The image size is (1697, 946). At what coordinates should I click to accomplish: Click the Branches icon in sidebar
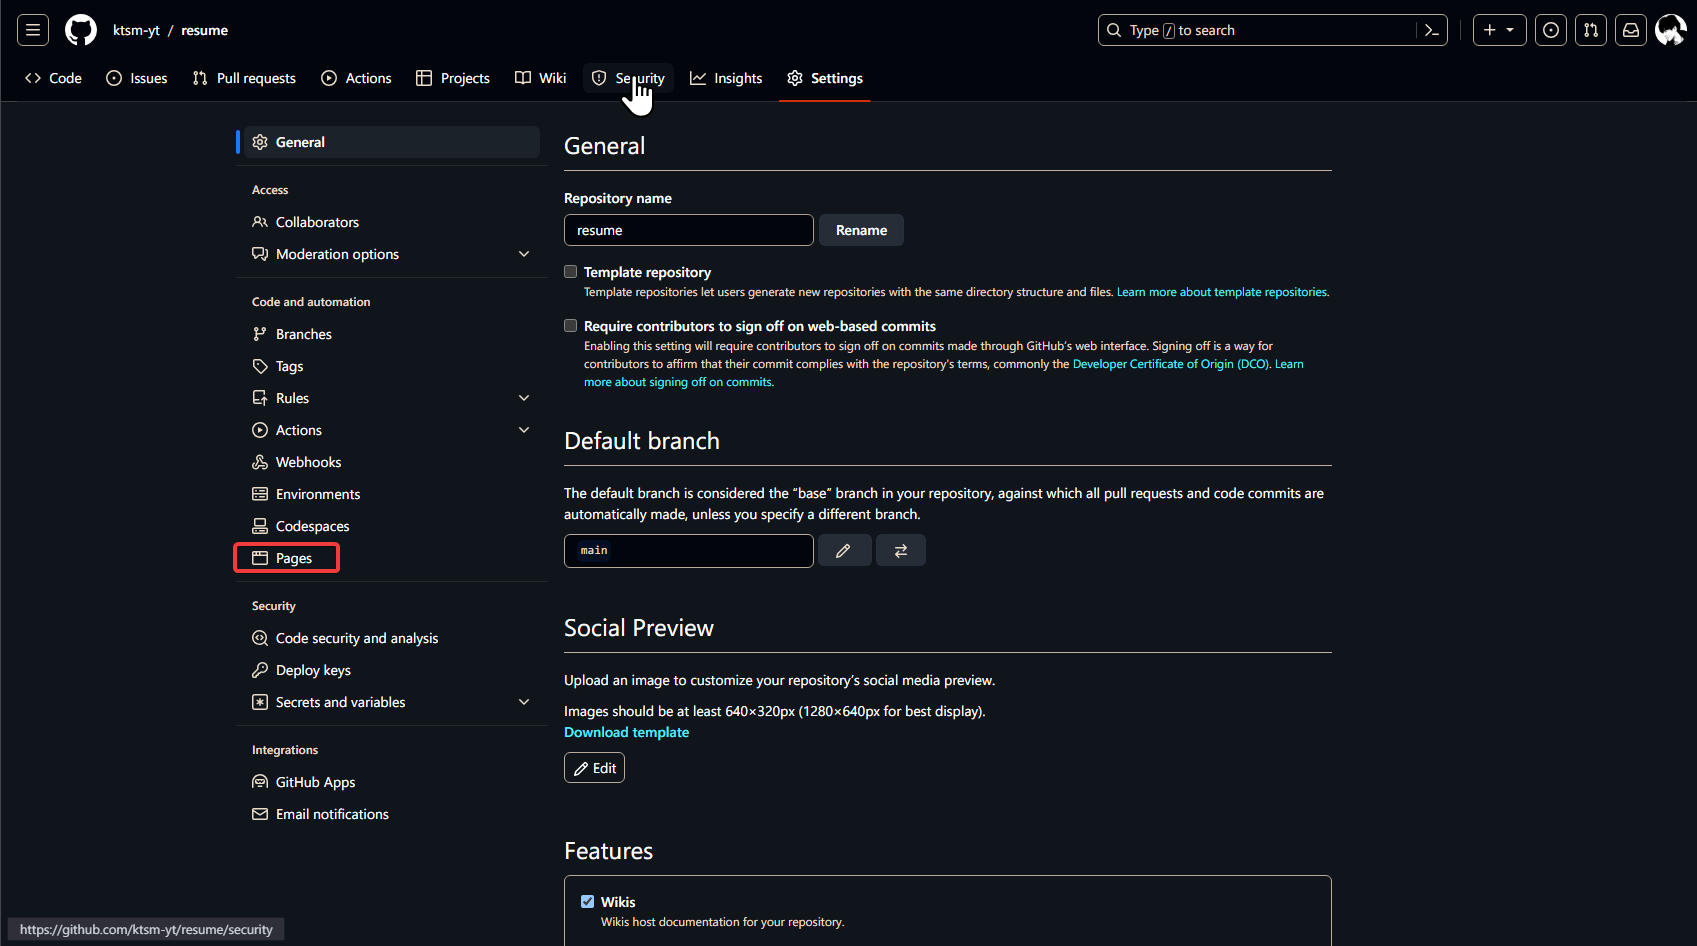(260, 334)
